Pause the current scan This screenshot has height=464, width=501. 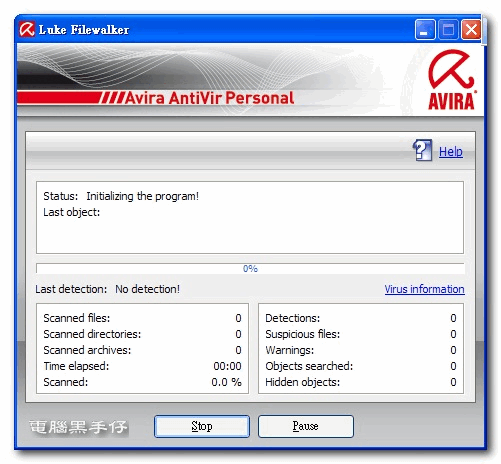coord(305,426)
